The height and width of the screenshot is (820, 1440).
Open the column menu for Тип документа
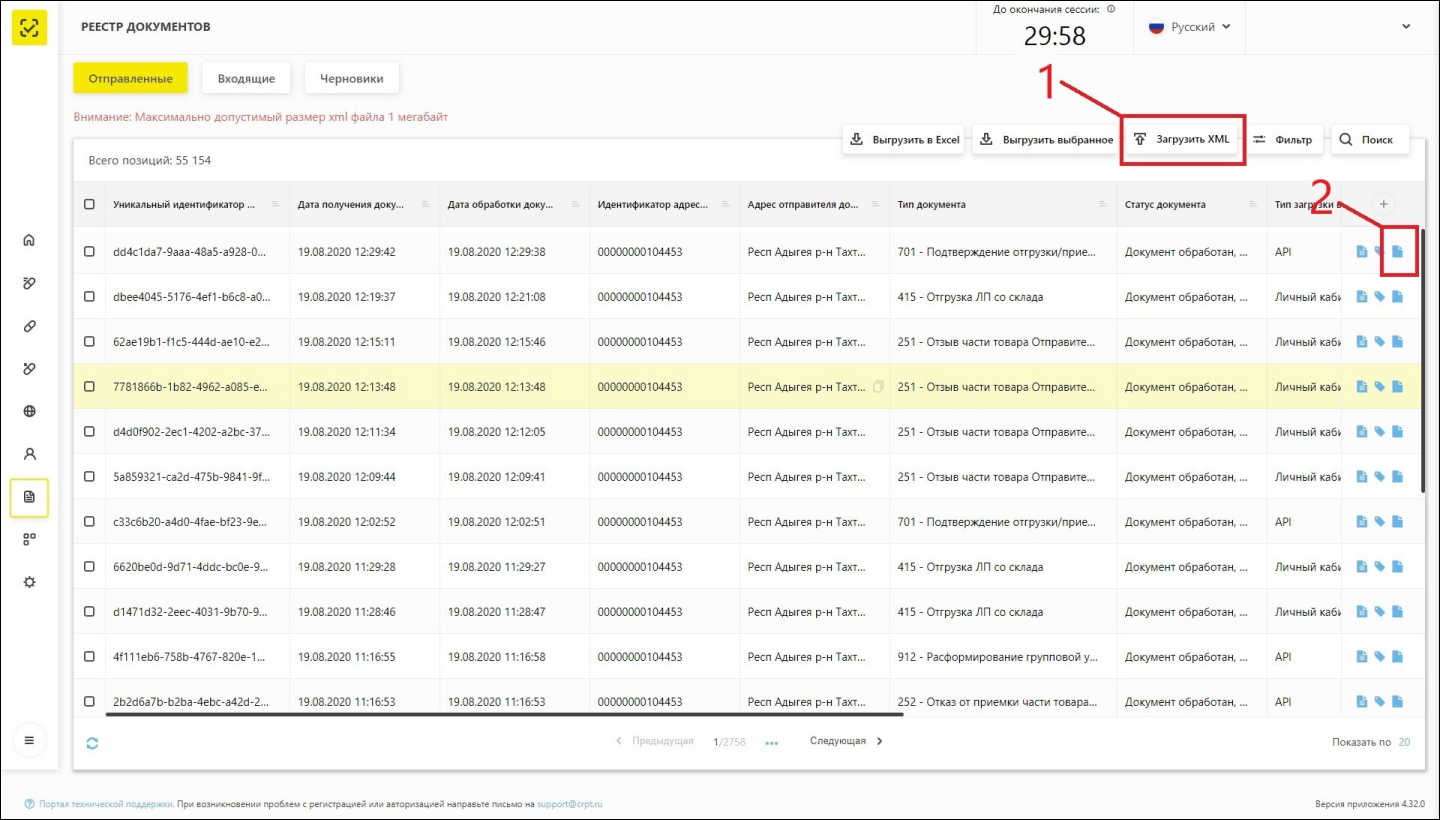[1103, 204]
